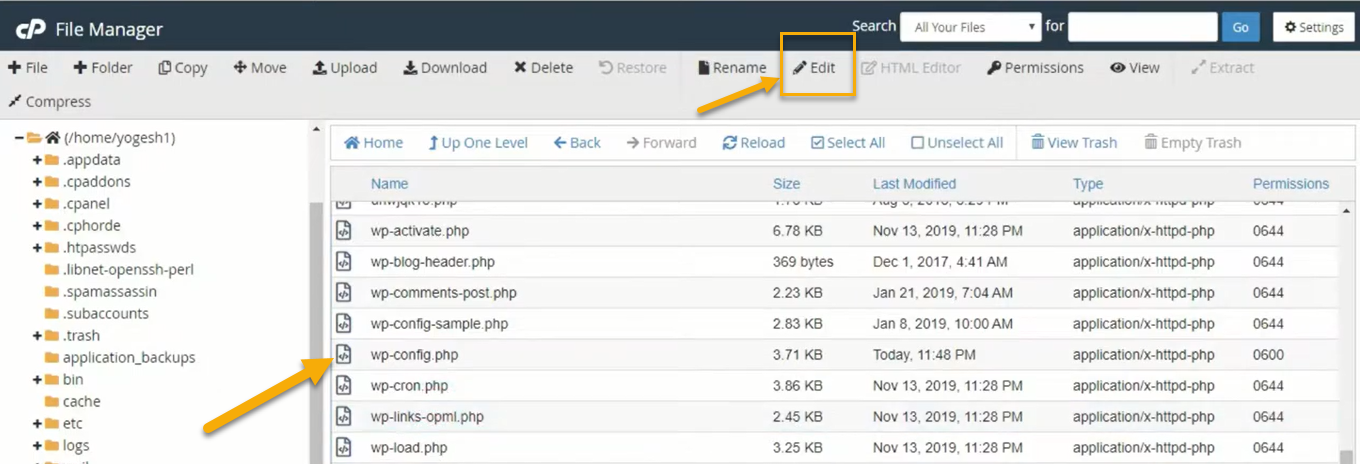Click the Rename toolbar button
This screenshot has height=464, width=1360.
pyautogui.click(x=732, y=68)
